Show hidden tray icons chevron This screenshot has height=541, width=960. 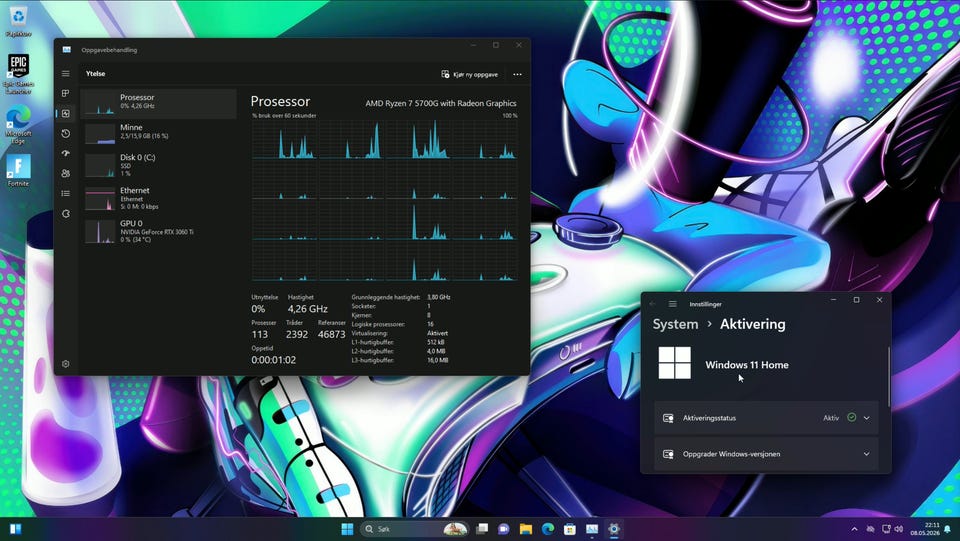855,529
